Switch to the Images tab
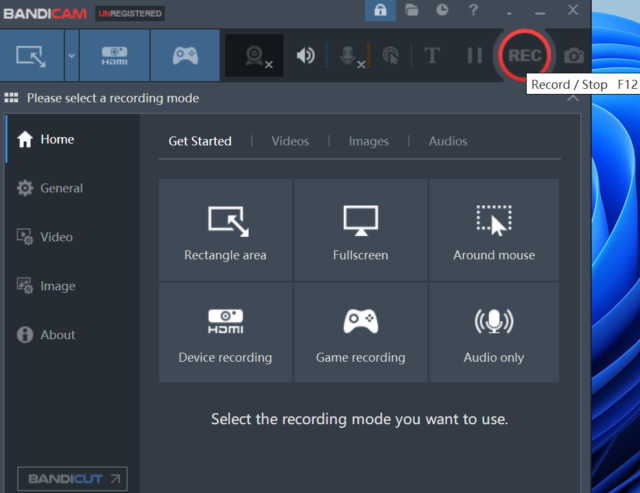 point(369,141)
